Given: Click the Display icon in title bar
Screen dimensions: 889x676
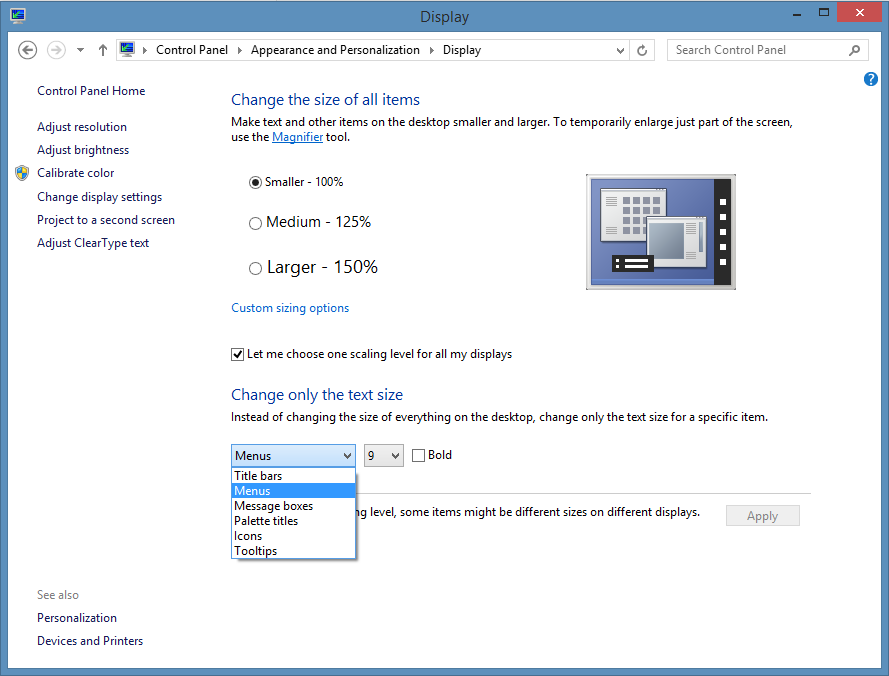Looking at the screenshot, I should 17,15.
